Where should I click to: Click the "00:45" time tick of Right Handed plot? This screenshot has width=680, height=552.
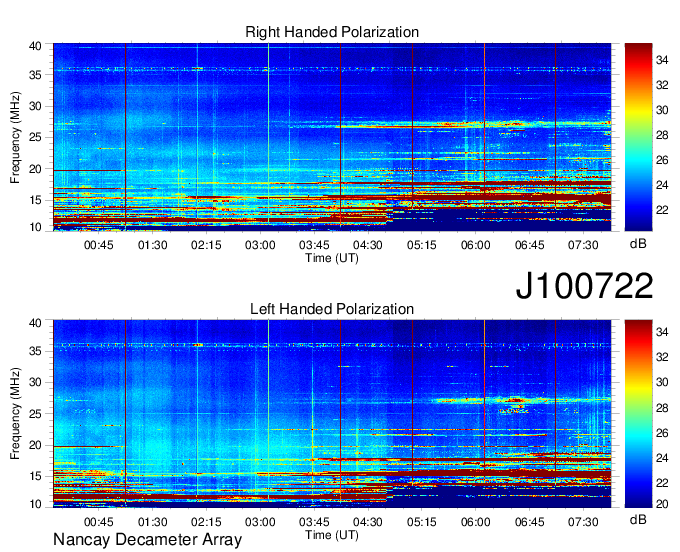[x=98, y=245]
